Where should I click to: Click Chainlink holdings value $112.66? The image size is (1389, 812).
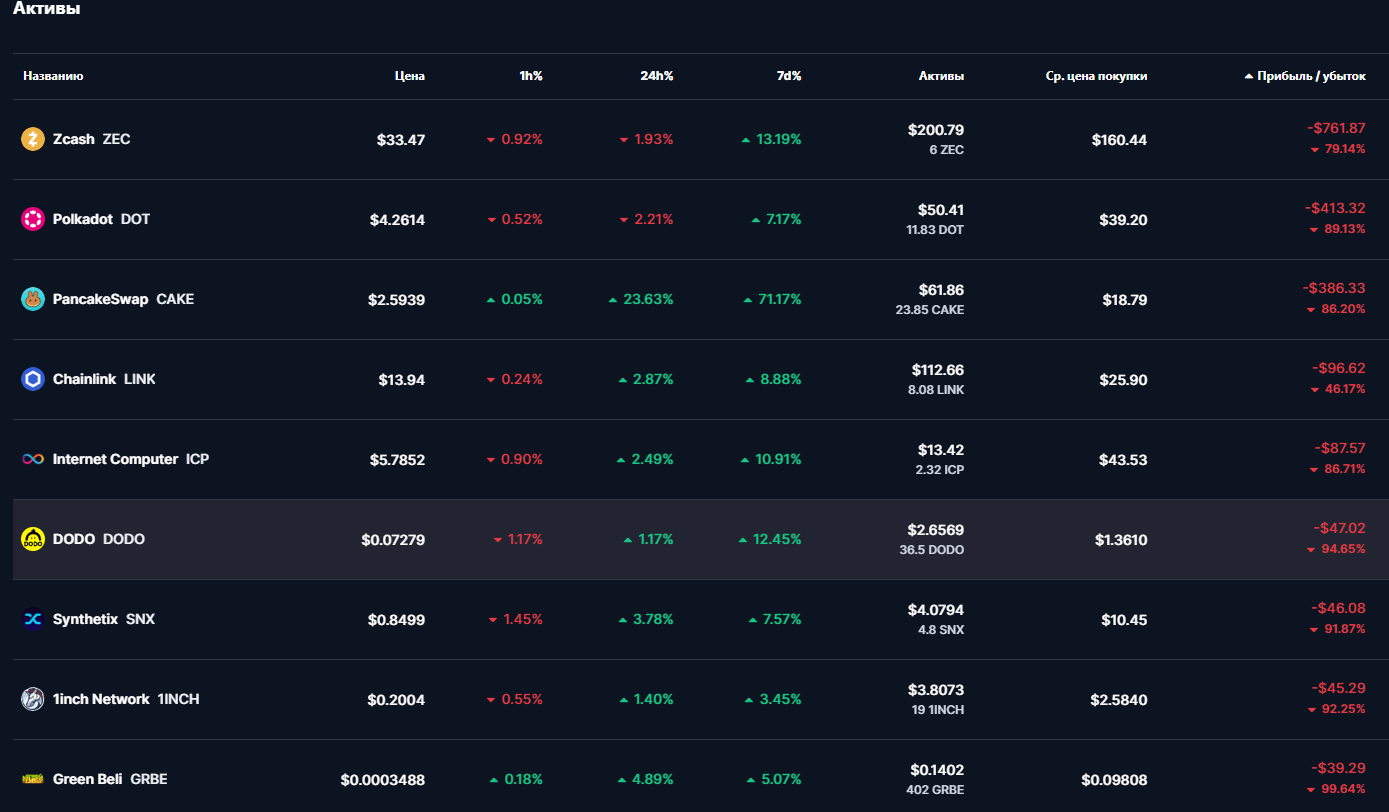937,370
